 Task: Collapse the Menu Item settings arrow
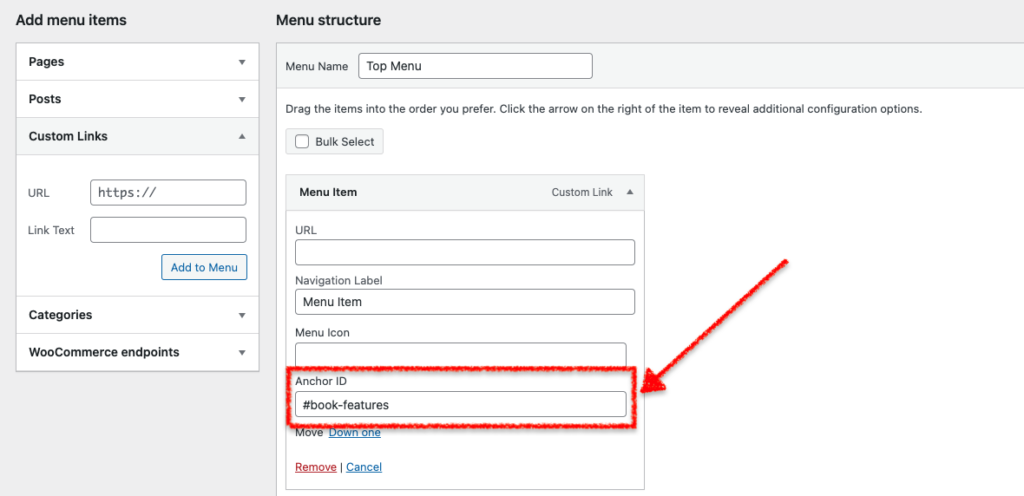[630, 192]
